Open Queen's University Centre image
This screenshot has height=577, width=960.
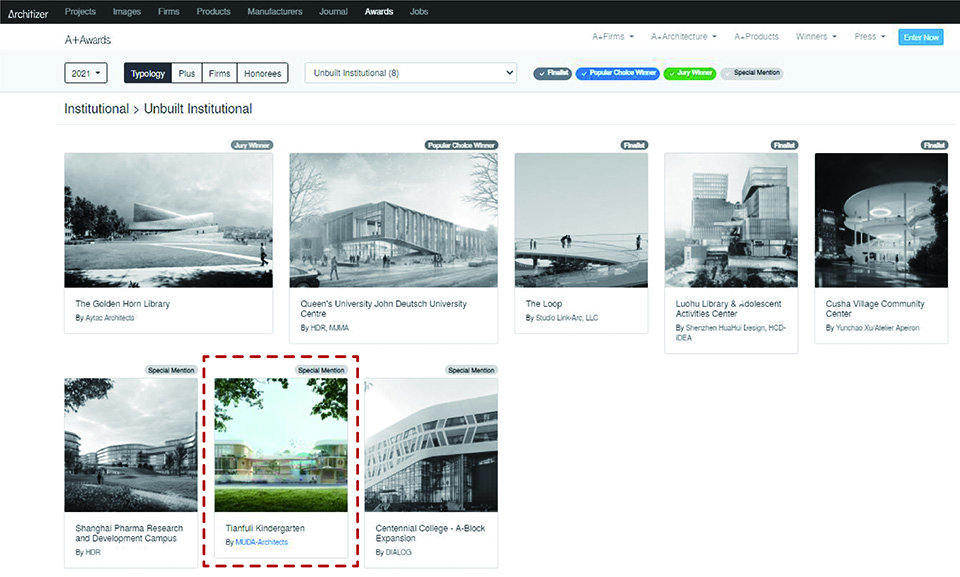pyautogui.click(x=394, y=220)
